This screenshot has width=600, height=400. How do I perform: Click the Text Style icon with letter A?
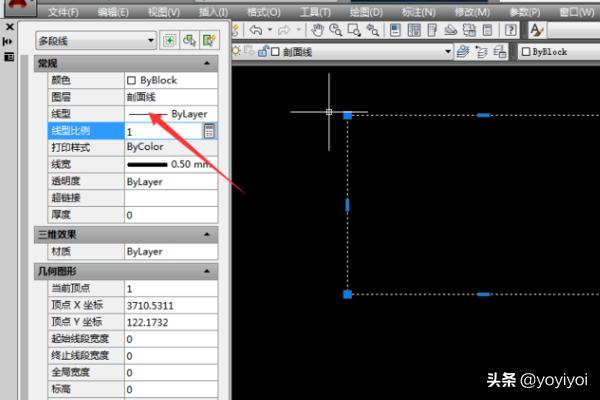(536, 30)
